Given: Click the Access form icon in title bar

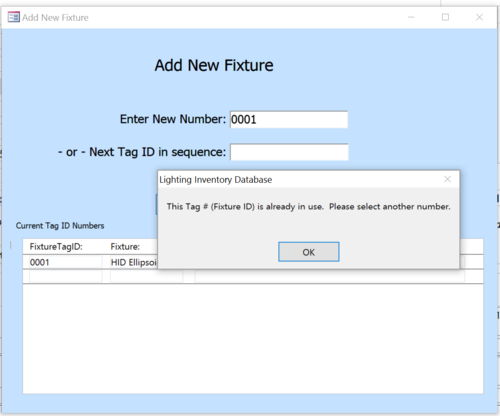Looking at the screenshot, I should tap(14, 17).
